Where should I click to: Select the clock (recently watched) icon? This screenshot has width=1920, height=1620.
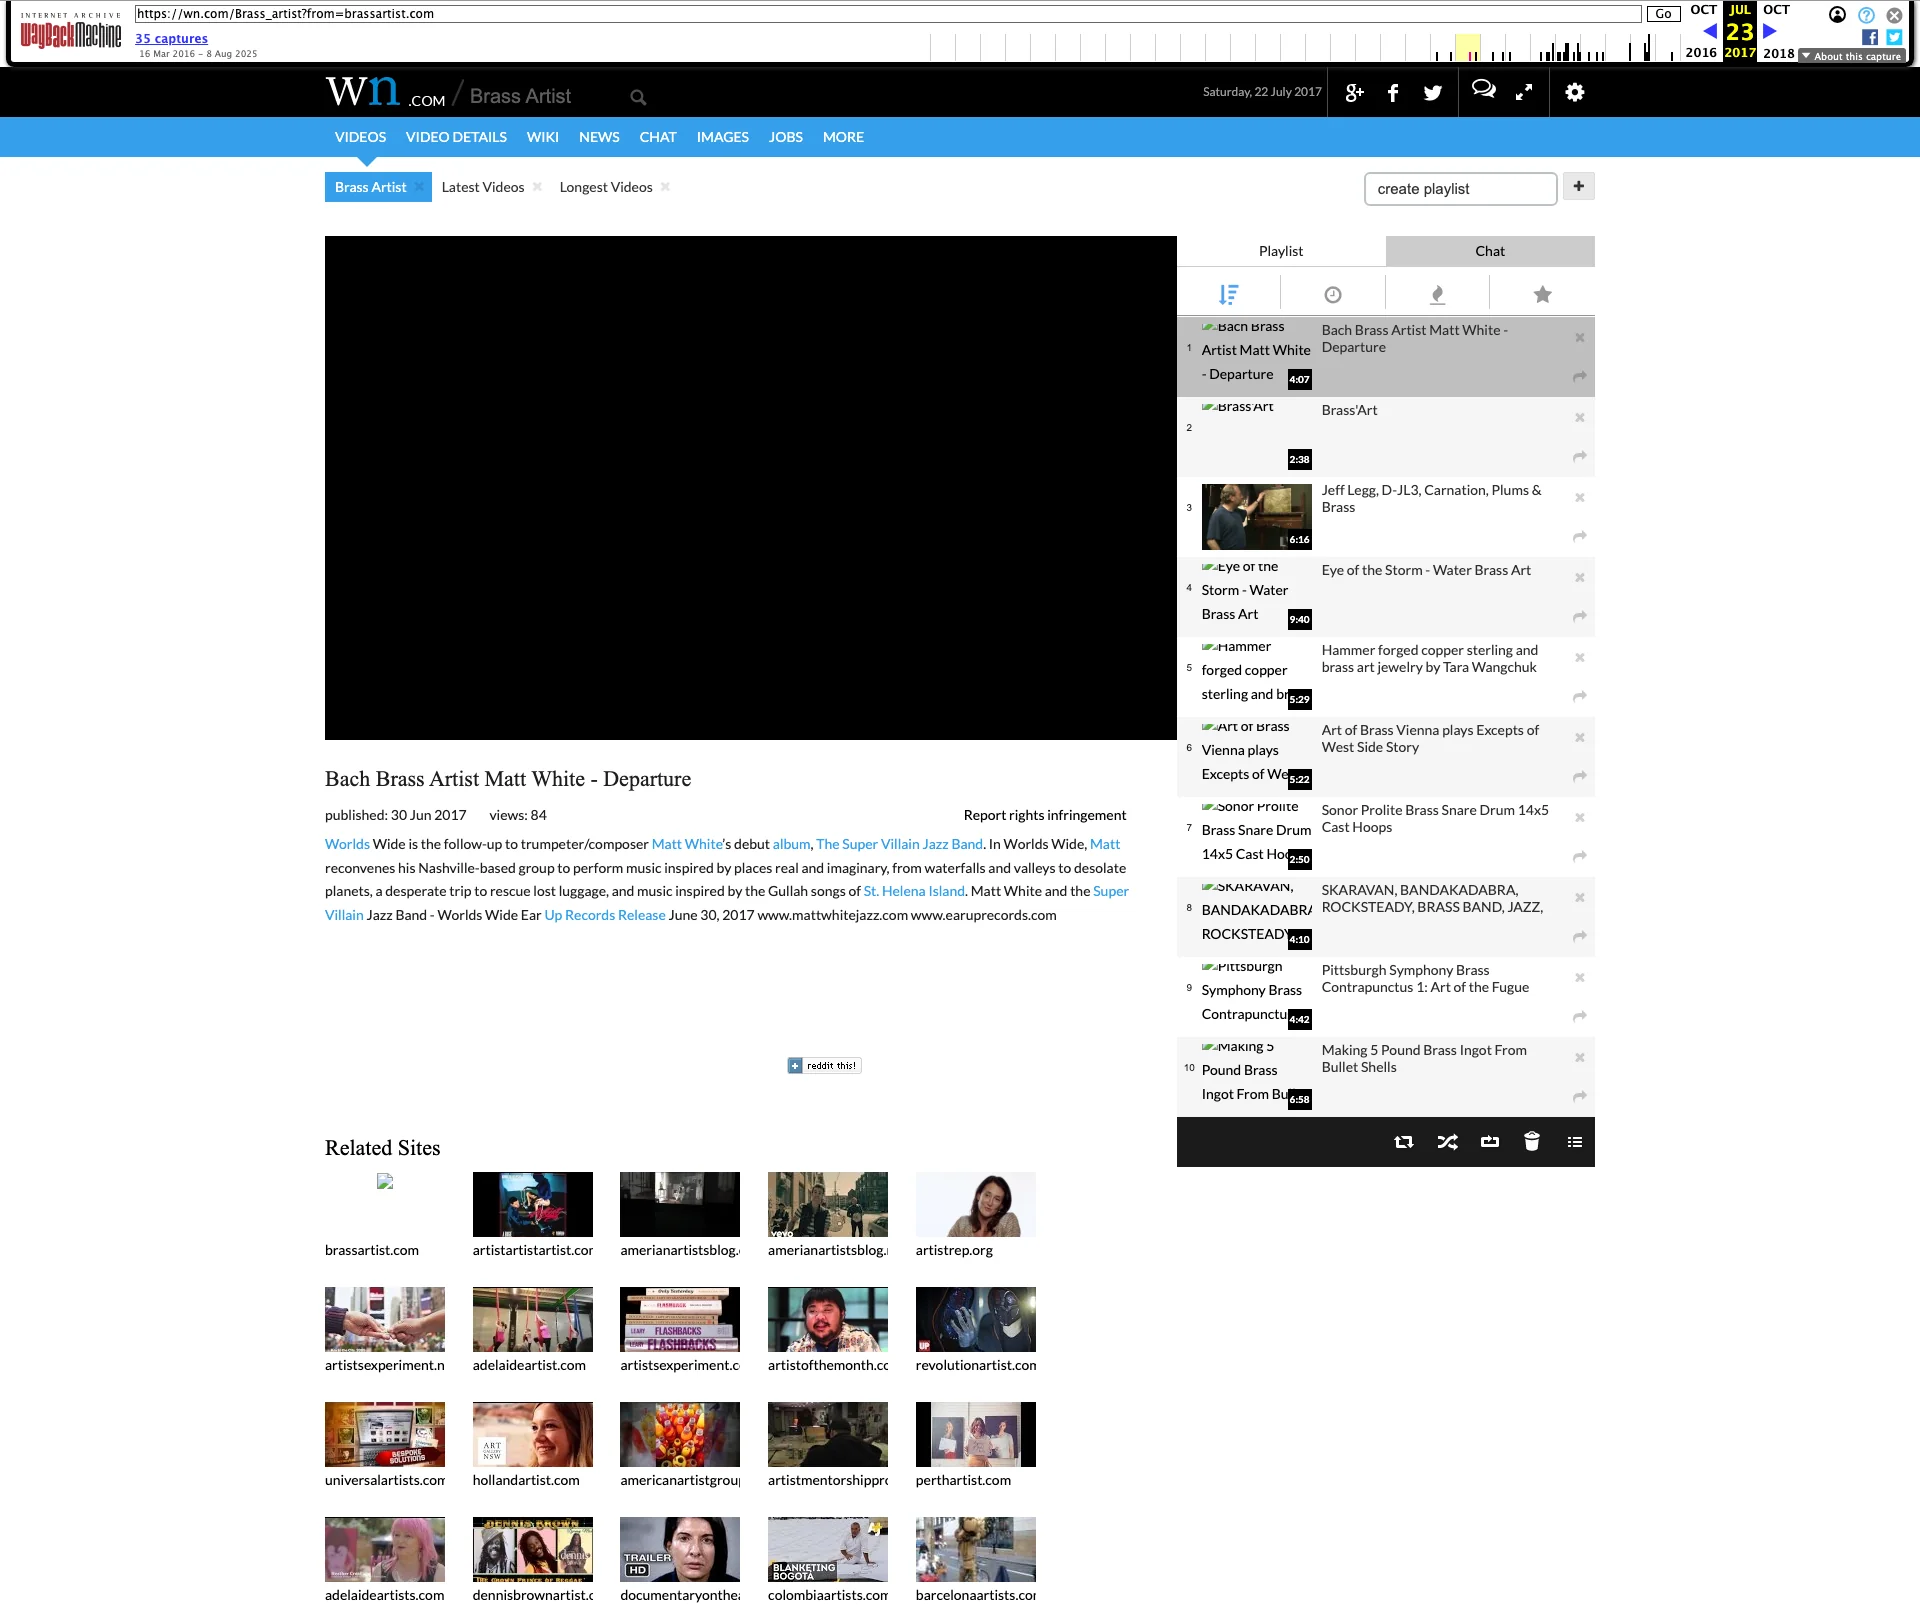1333,293
